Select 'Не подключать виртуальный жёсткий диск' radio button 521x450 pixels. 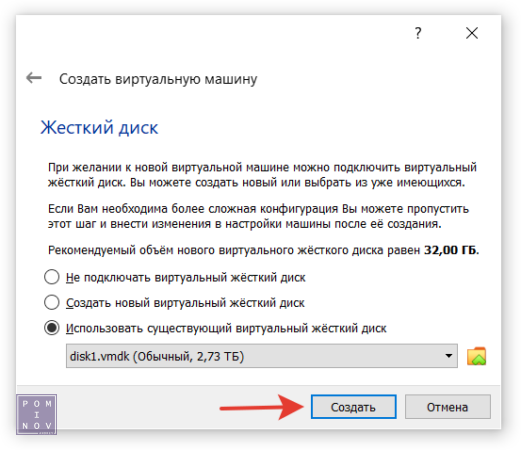pyautogui.click(x=52, y=277)
